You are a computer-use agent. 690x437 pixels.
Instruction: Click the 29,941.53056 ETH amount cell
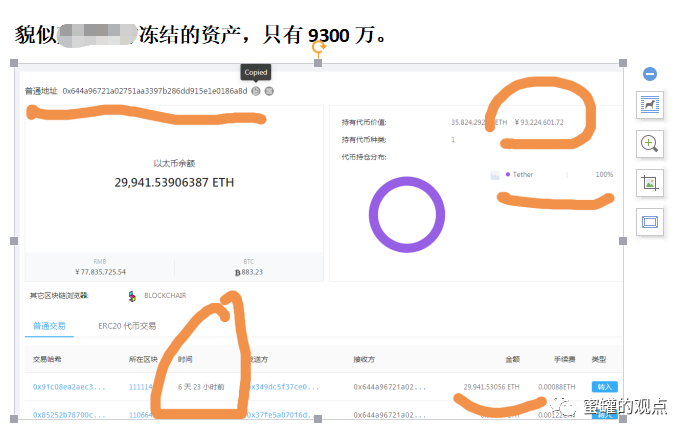492,387
